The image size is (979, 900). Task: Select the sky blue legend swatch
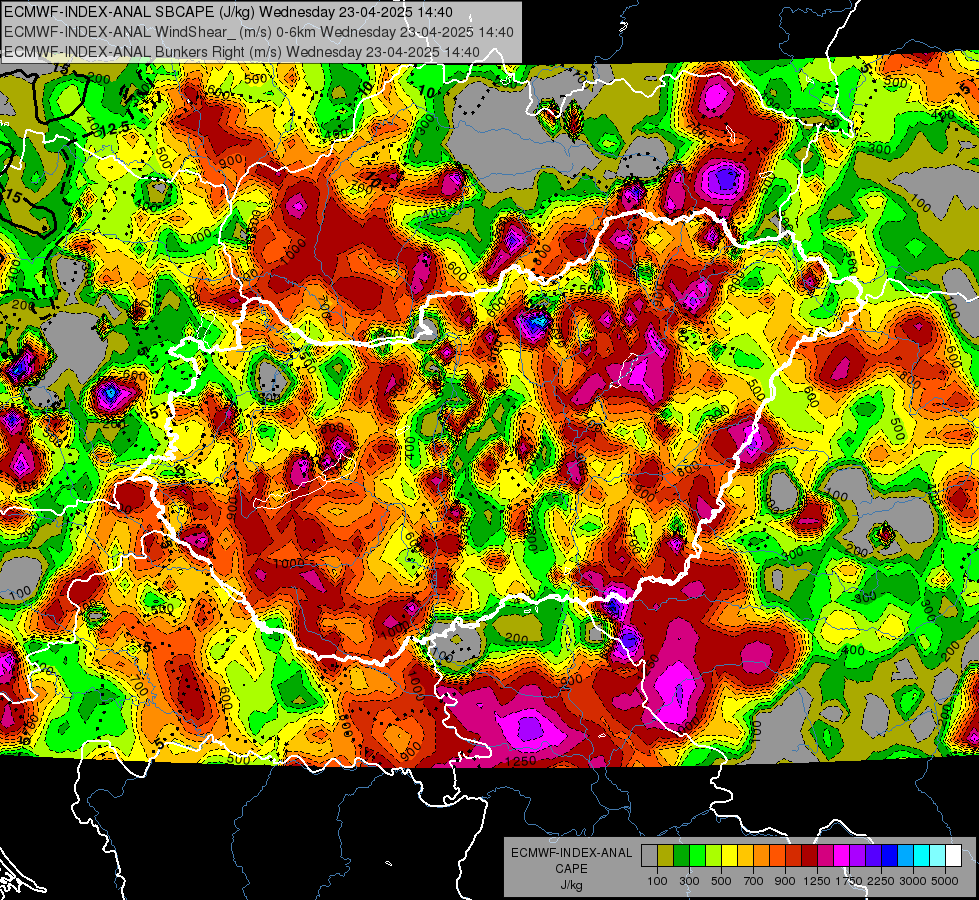click(905, 856)
